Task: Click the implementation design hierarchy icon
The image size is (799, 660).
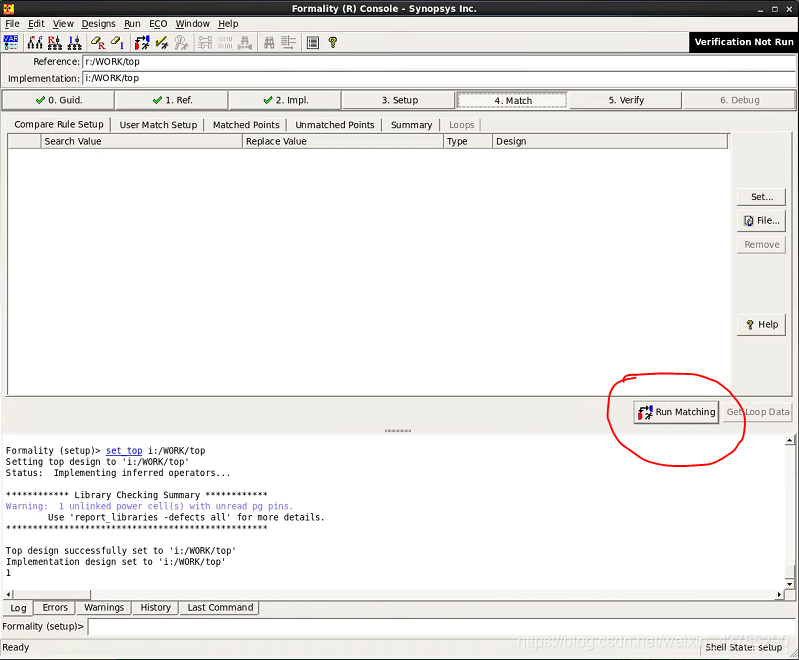Action: 74,42
